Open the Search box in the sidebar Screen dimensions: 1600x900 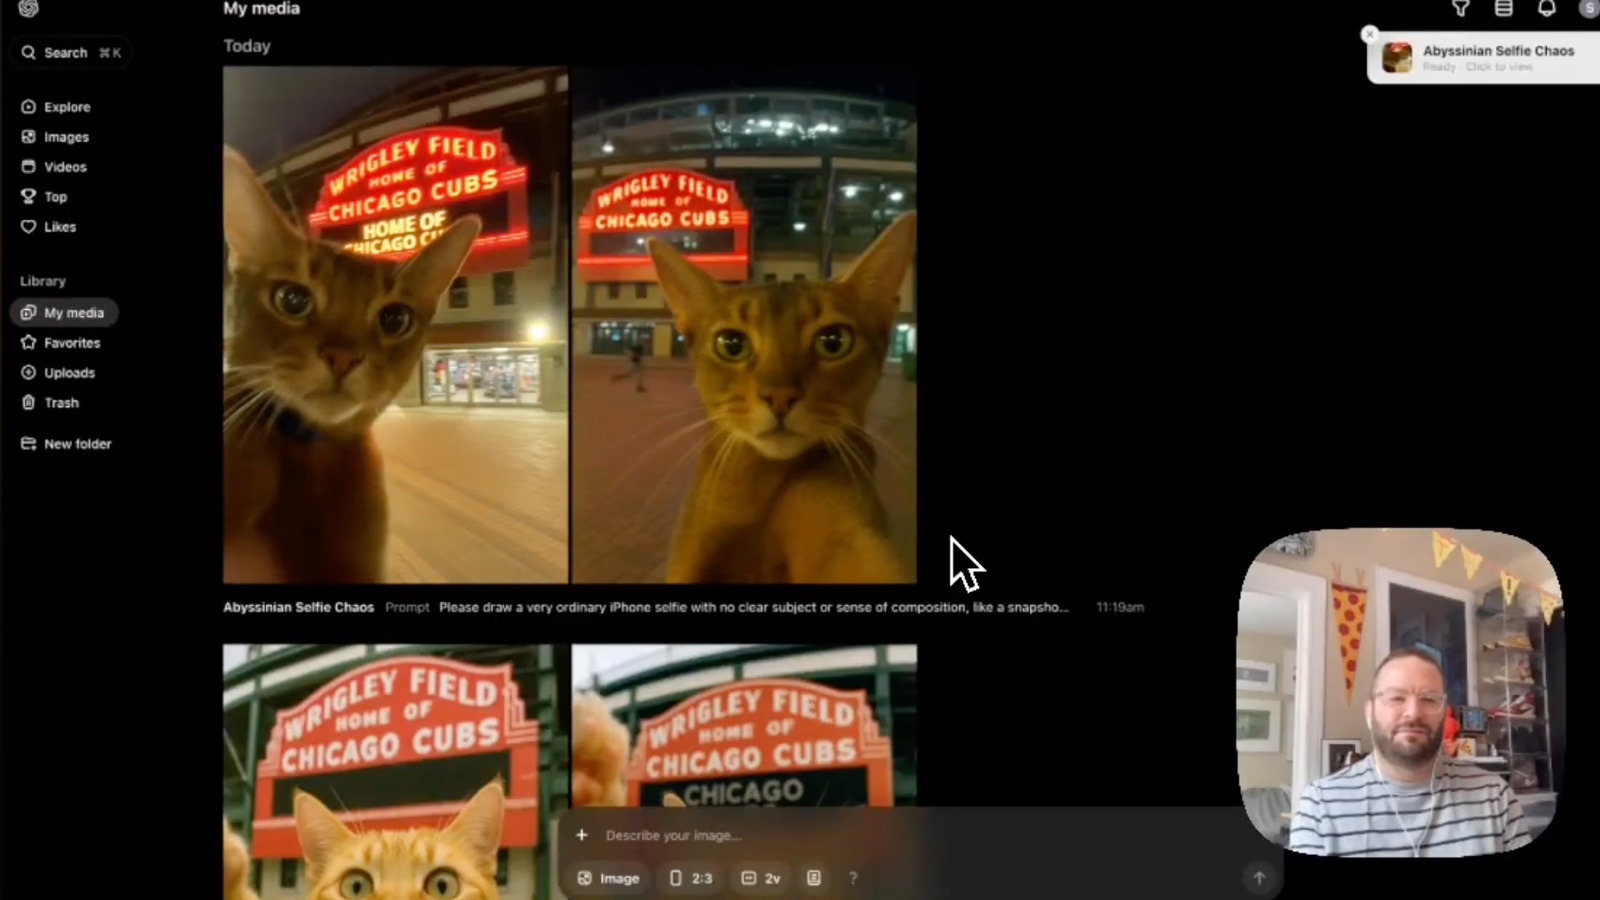click(71, 52)
